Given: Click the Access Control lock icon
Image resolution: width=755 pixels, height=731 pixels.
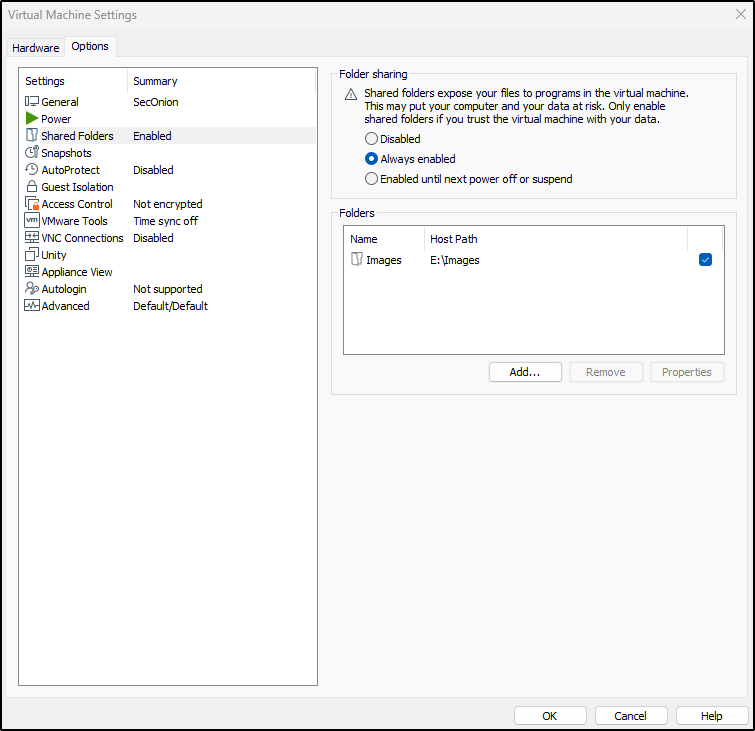Looking at the screenshot, I should pyautogui.click(x=32, y=204).
